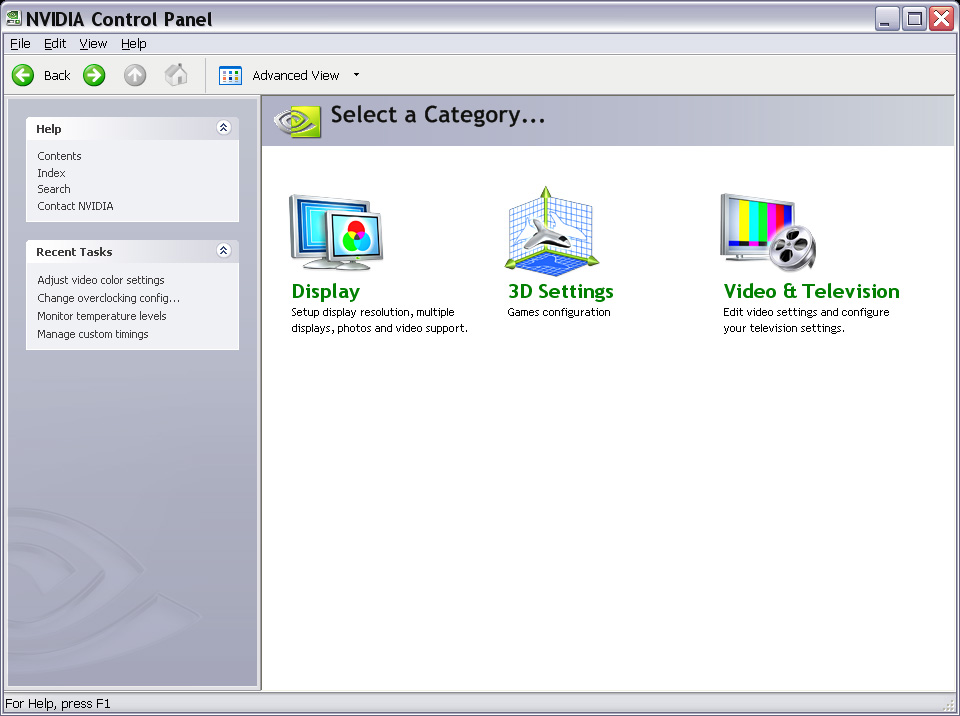Click 'Edit video settings and configure' text
The image size is (960, 716).
806,312
